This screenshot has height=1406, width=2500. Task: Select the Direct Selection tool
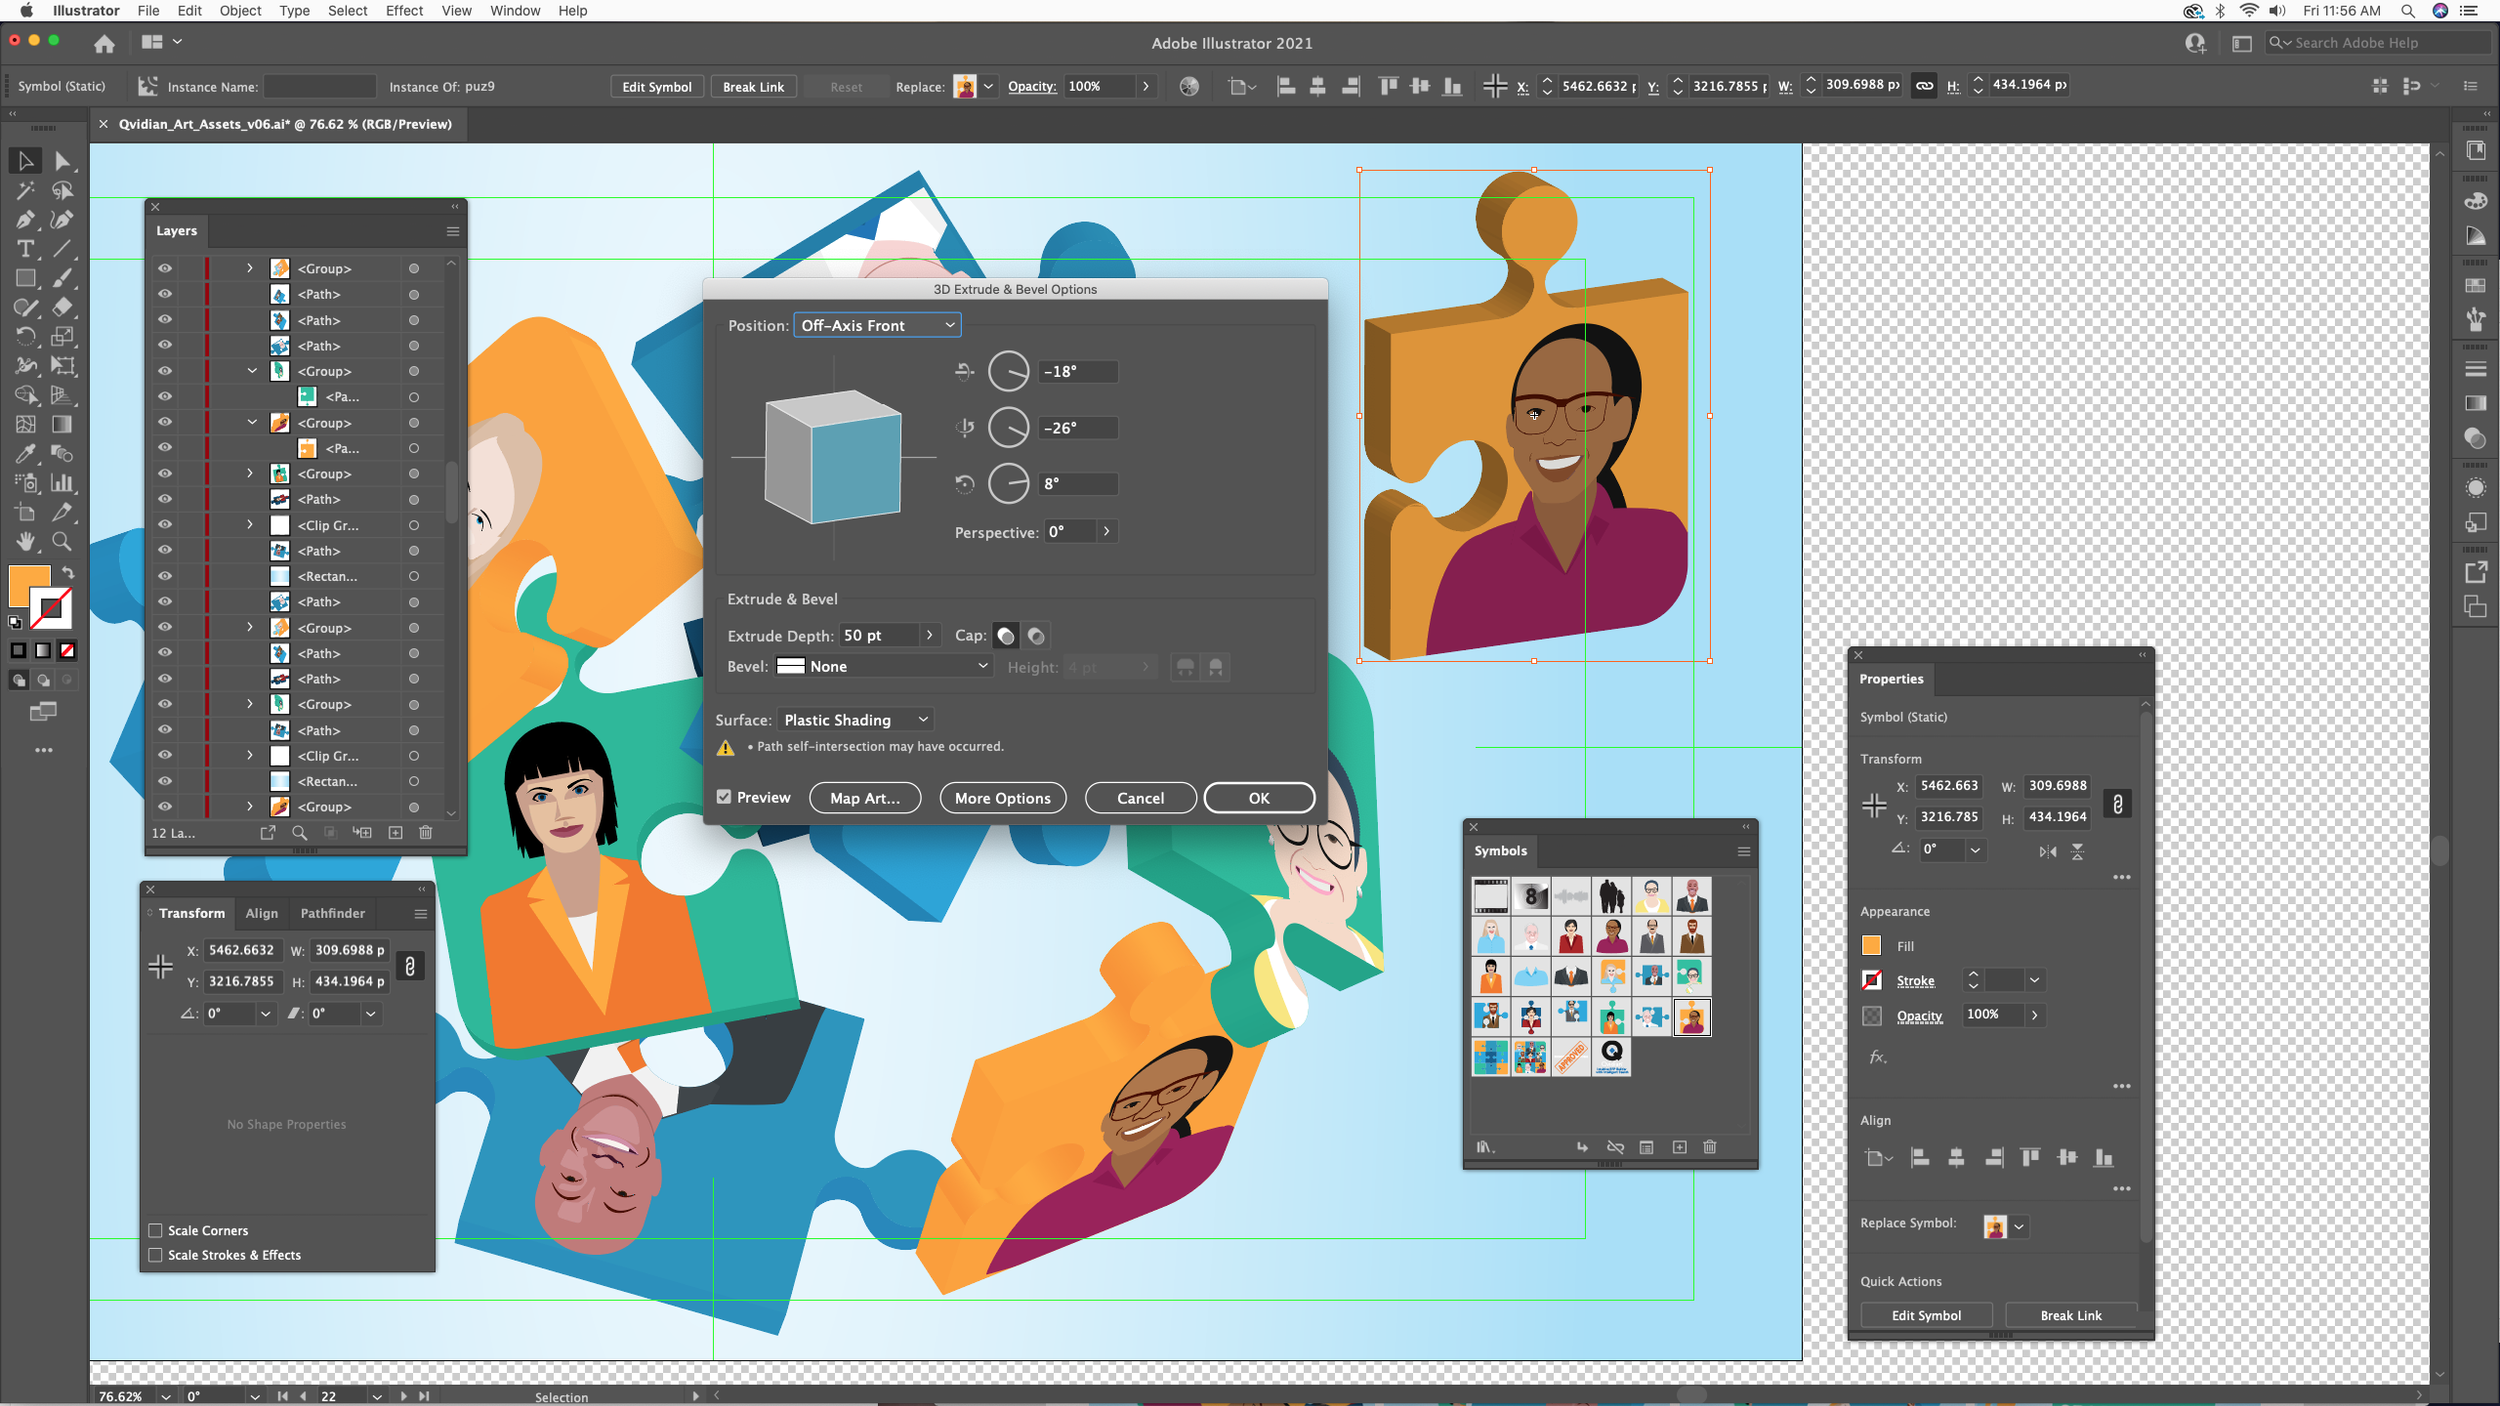[x=62, y=161]
